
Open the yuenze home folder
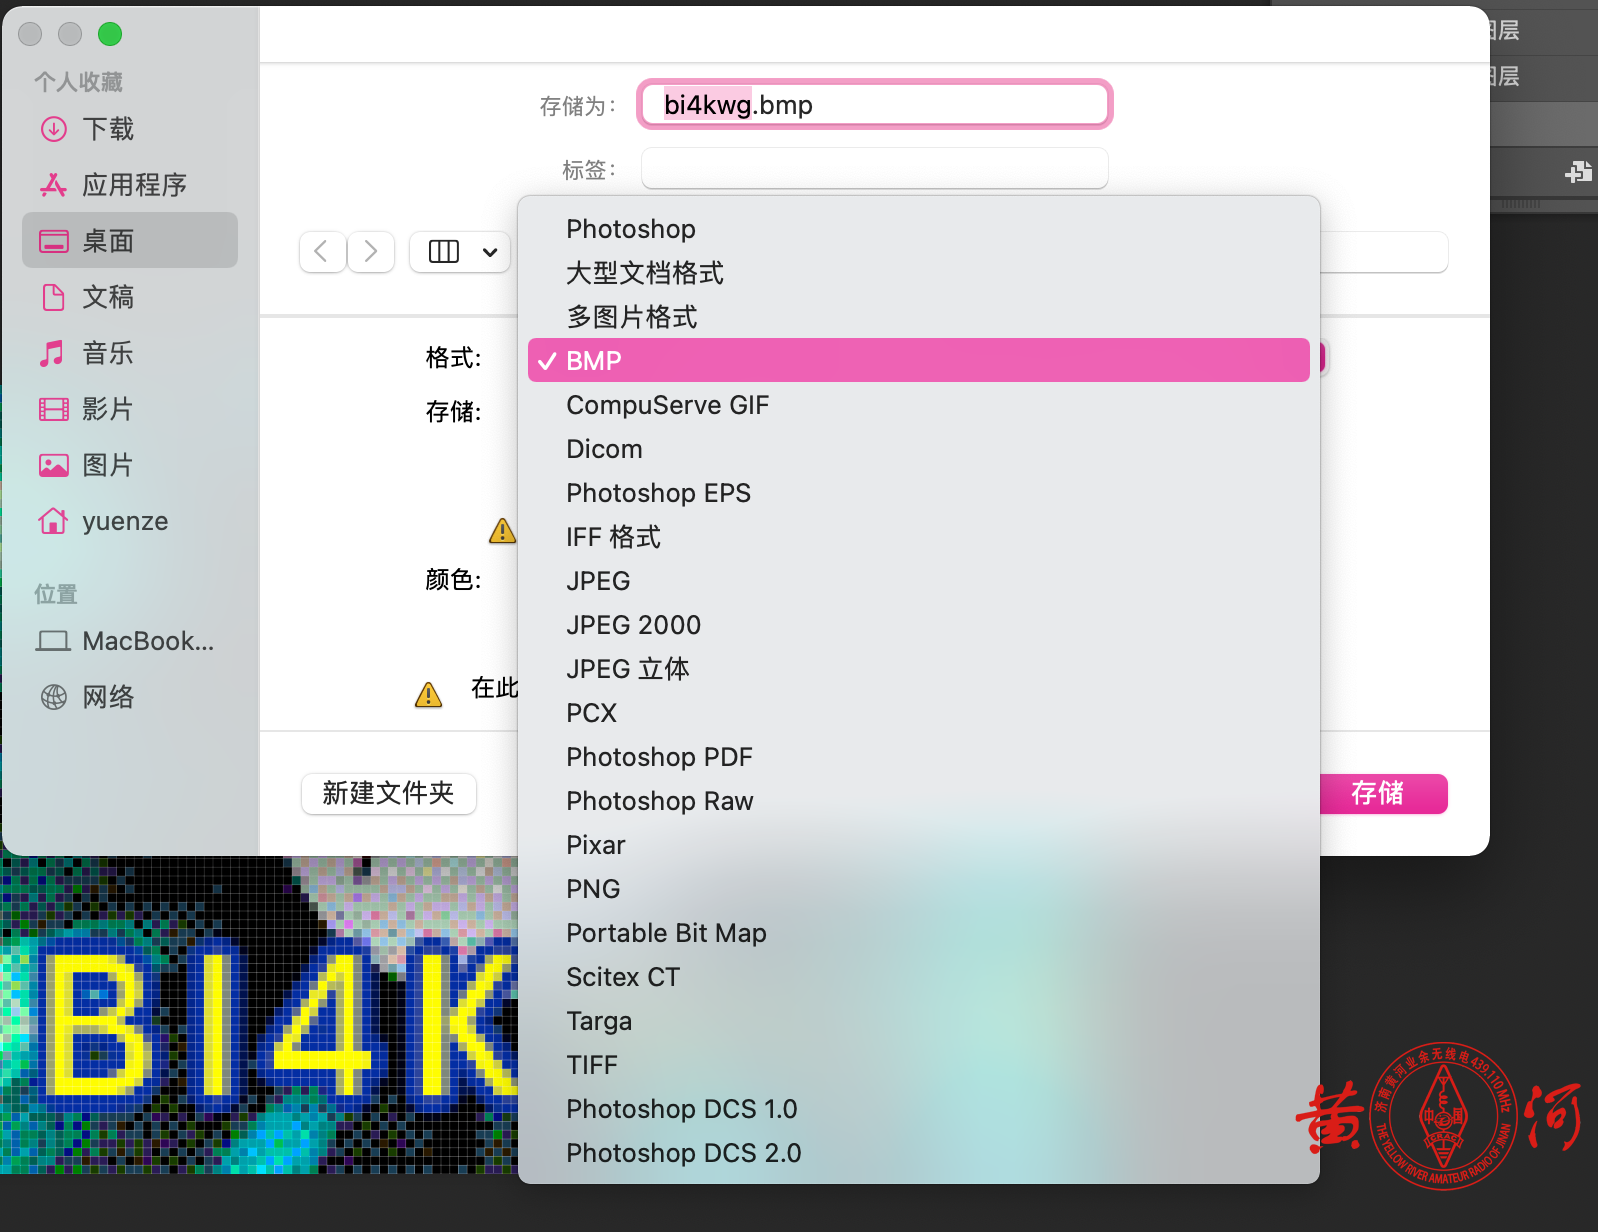(124, 521)
